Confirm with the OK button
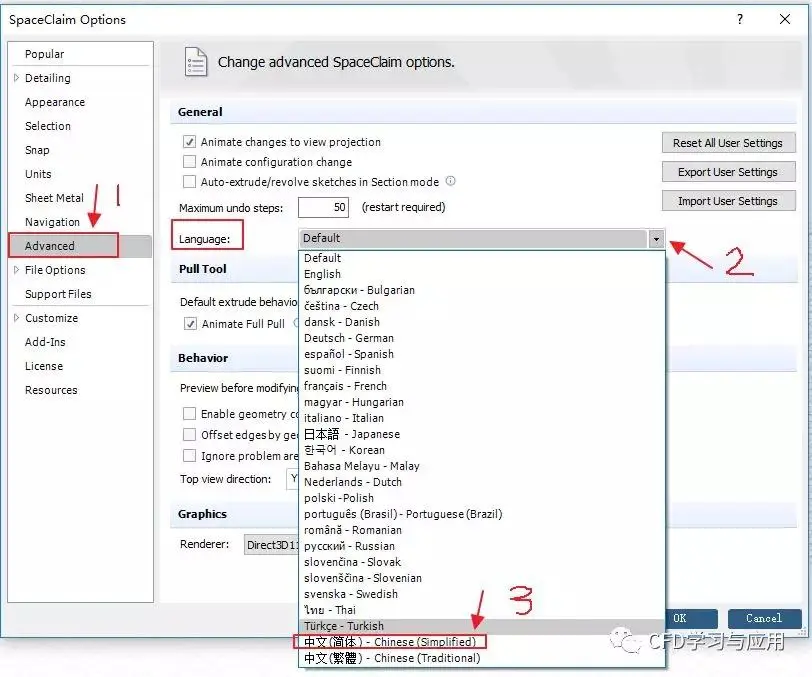This screenshot has height=677, width=812. (x=691, y=618)
